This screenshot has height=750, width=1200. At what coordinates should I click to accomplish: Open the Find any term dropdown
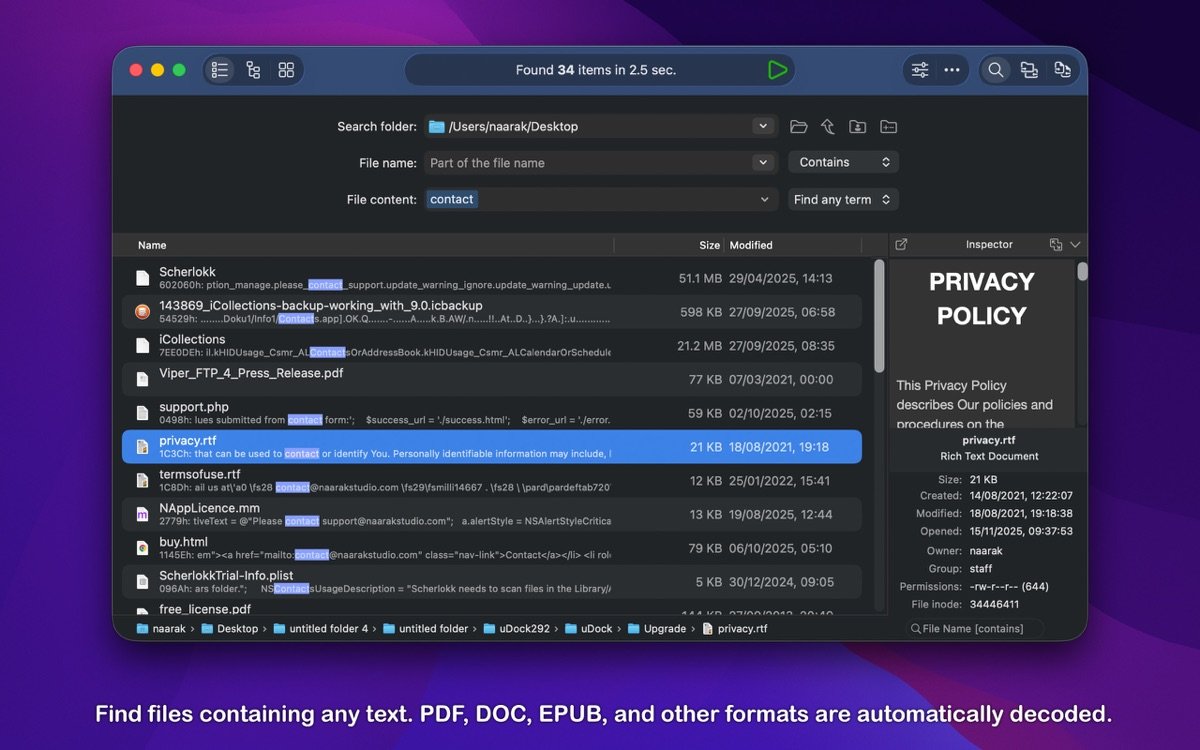point(843,200)
